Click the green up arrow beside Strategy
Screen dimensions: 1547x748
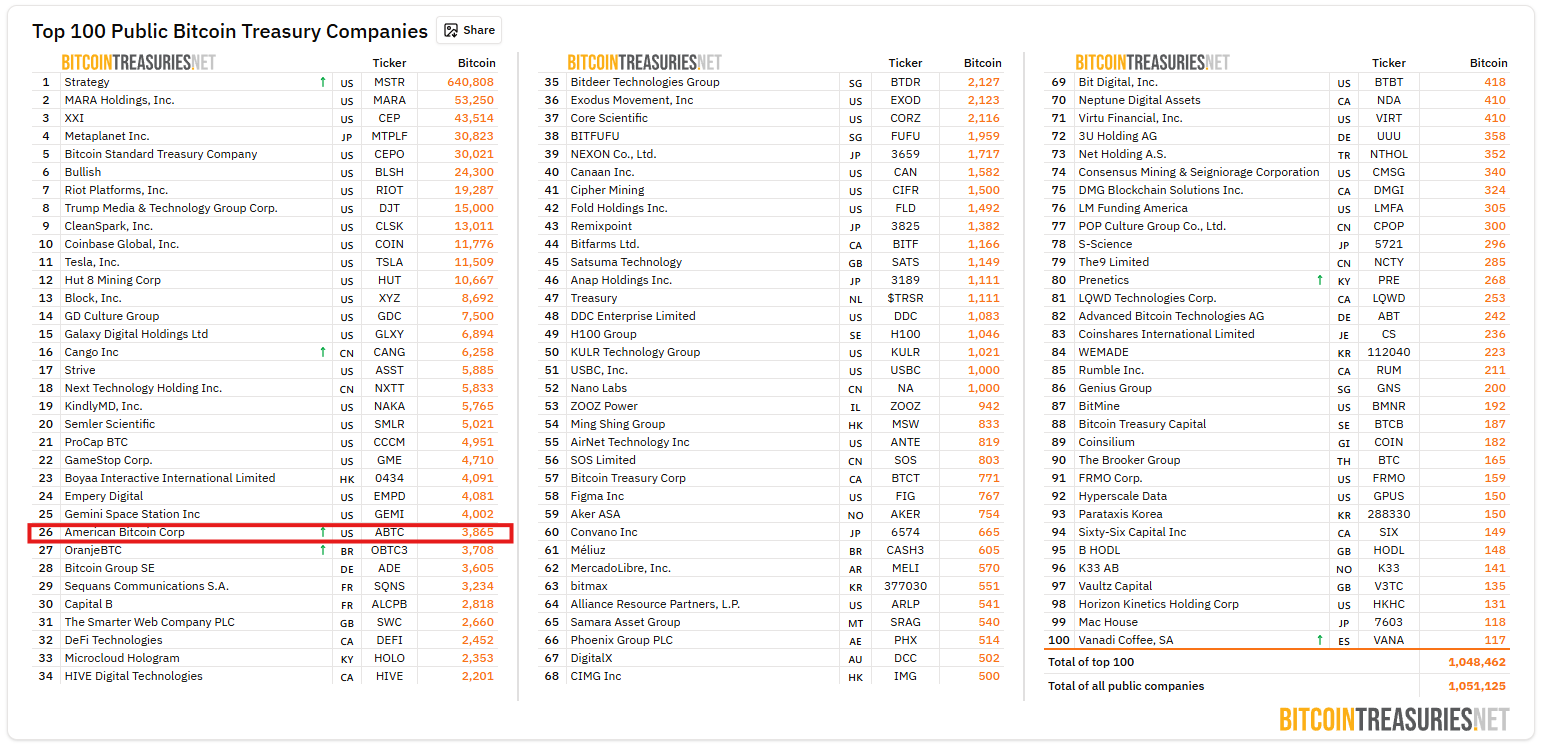pyautogui.click(x=322, y=82)
